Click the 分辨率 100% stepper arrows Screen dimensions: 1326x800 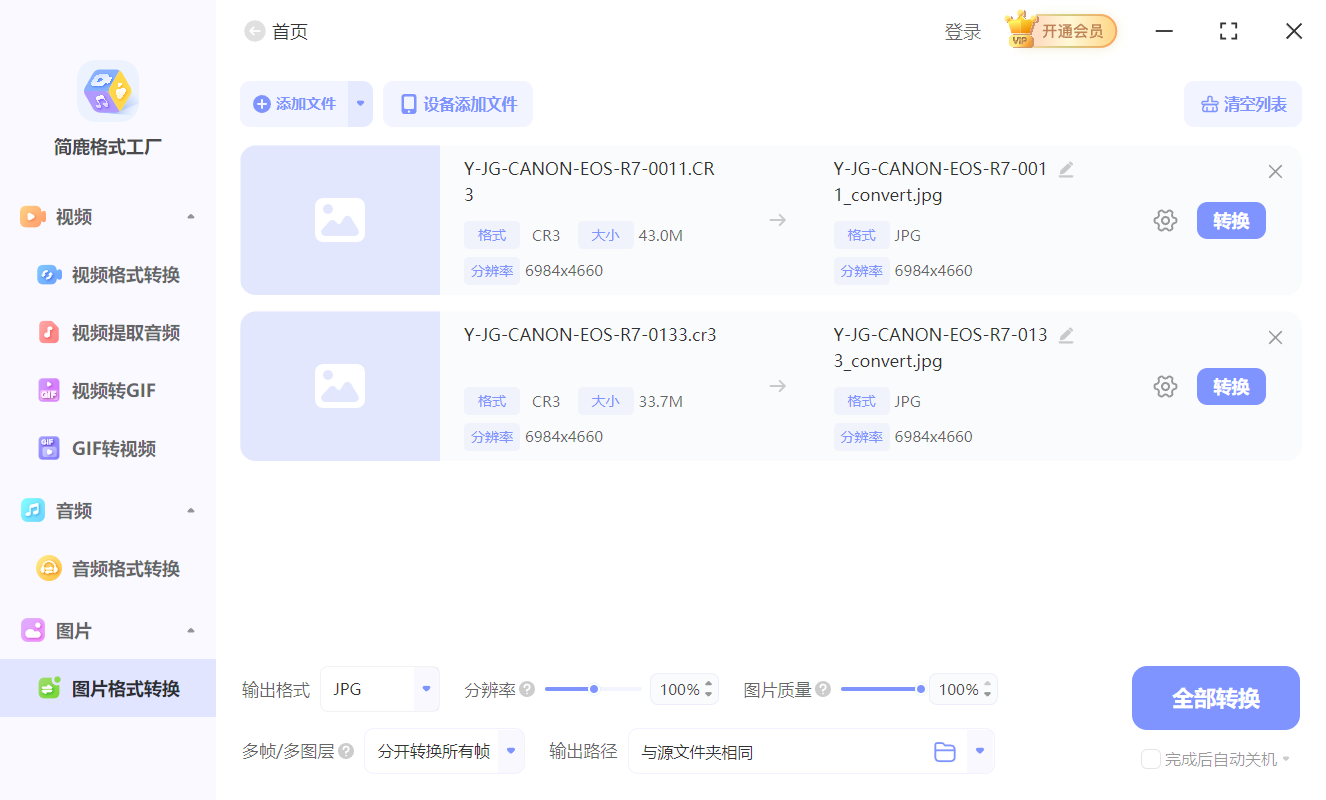click(x=709, y=689)
